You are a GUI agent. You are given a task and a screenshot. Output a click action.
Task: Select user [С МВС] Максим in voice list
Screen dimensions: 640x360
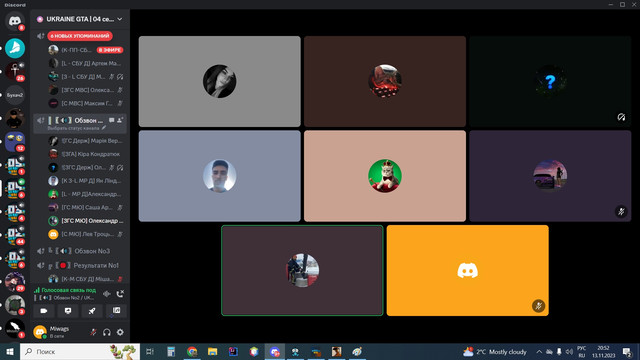pyautogui.click(x=85, y=103)
